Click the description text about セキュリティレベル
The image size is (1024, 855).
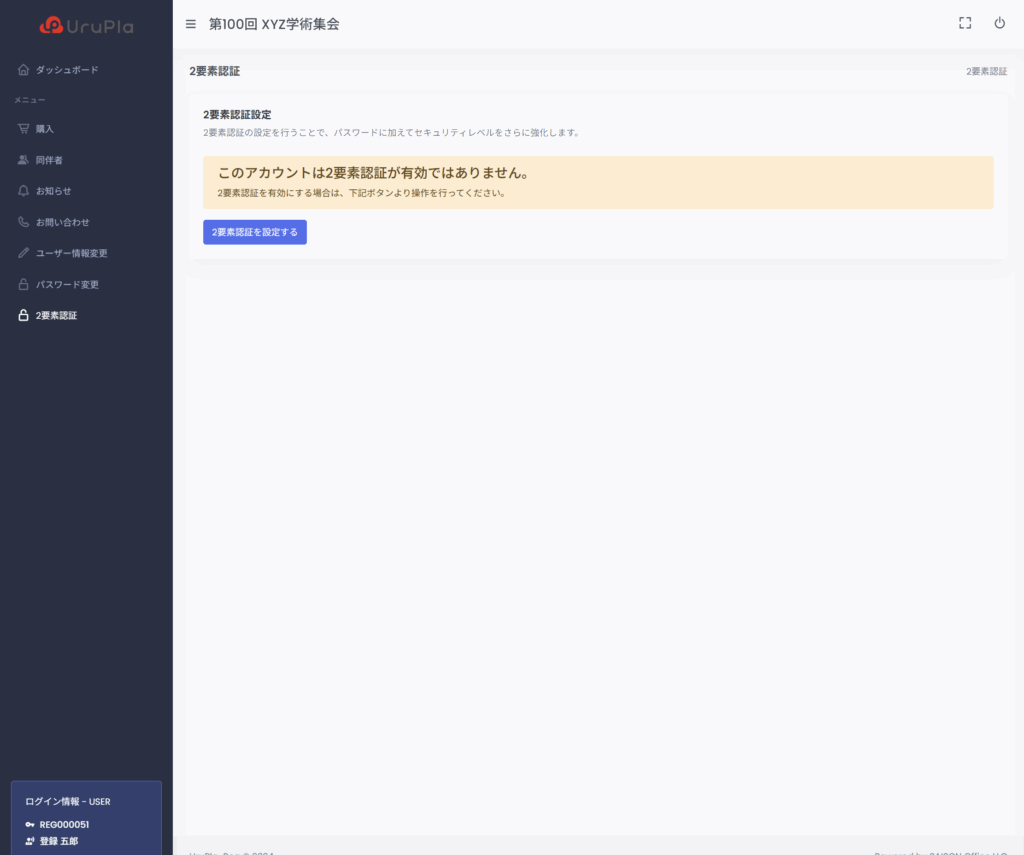click(x=392, y=133)
